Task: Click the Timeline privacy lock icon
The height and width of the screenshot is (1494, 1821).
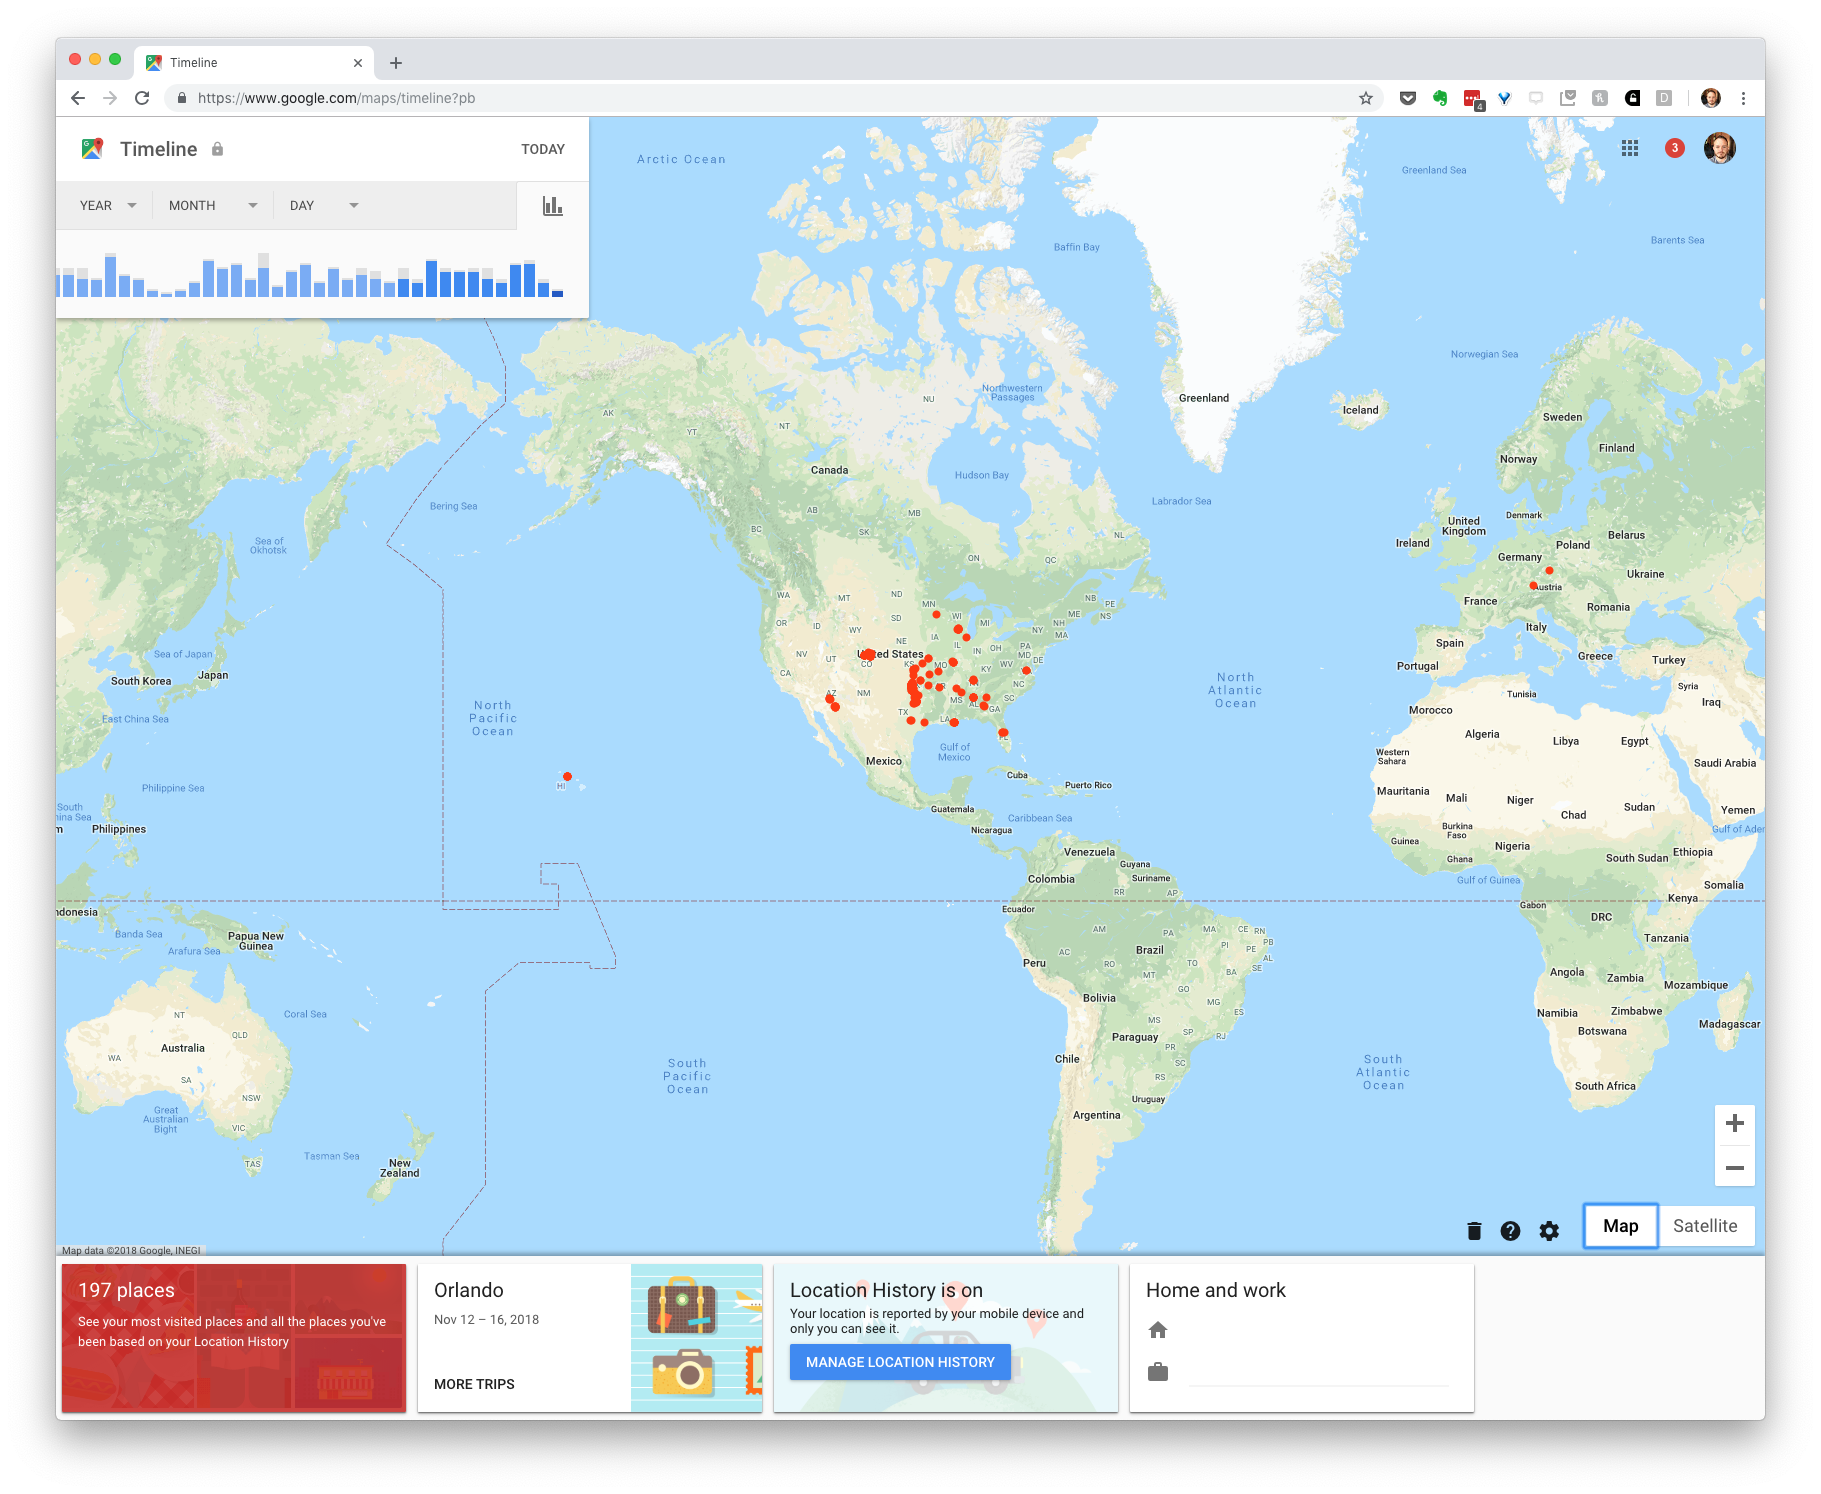Action: click(217, 149)
